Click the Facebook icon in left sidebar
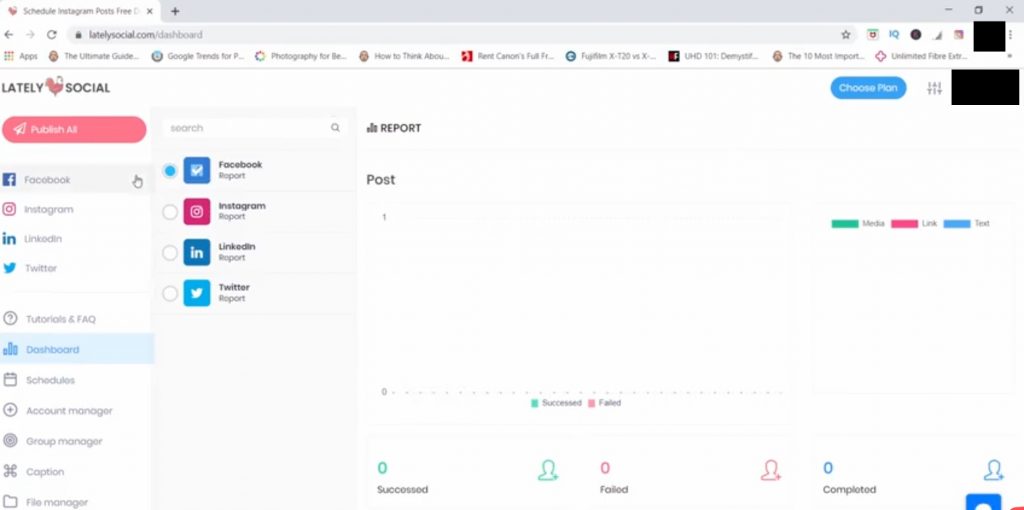1024x510 pixels. pyautogui.click(x=9, y=180)
